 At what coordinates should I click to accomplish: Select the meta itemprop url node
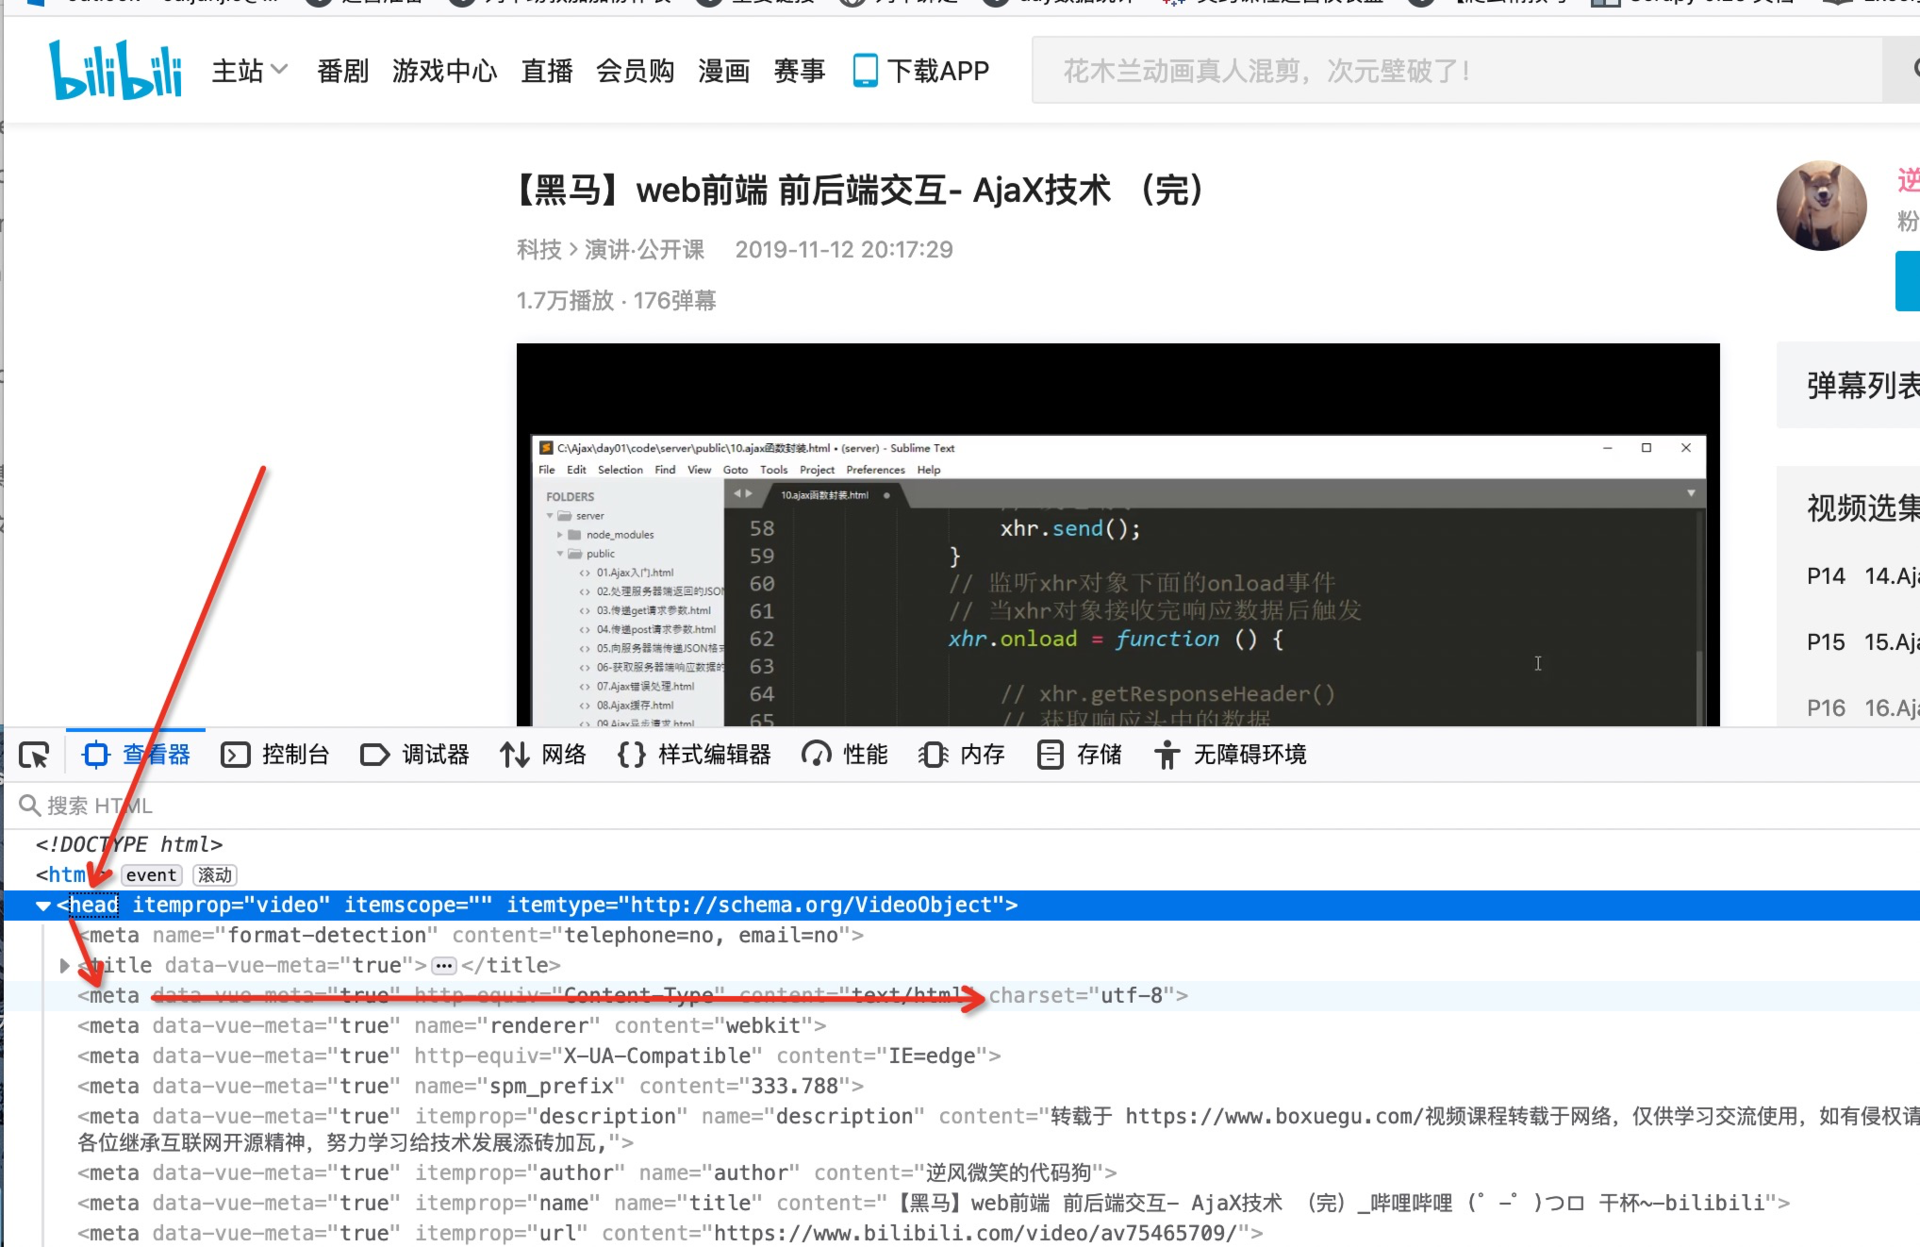(x=671, y=1233)
